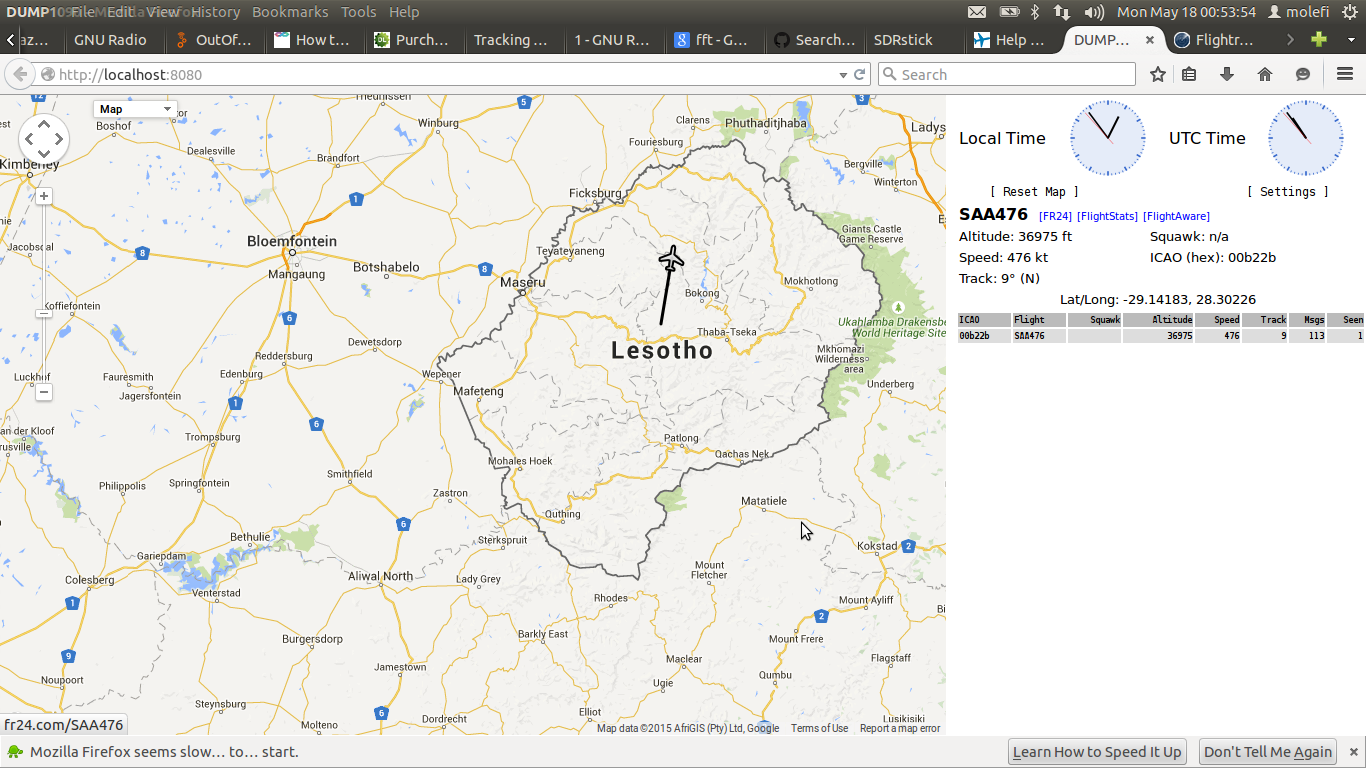Click the Settings link under UTC clock
This screenshot has height=768, width=1366.
[1287, 192]
